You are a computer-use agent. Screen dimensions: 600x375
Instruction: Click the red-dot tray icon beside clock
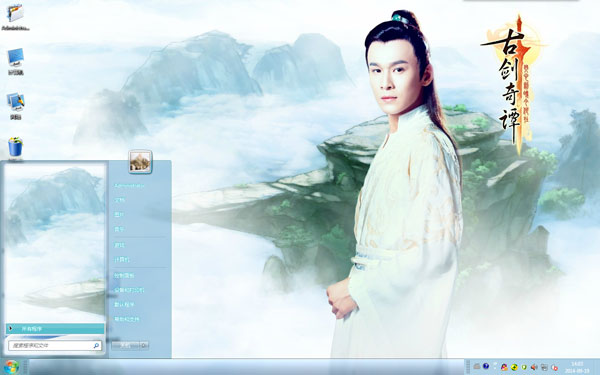[554, 368]
